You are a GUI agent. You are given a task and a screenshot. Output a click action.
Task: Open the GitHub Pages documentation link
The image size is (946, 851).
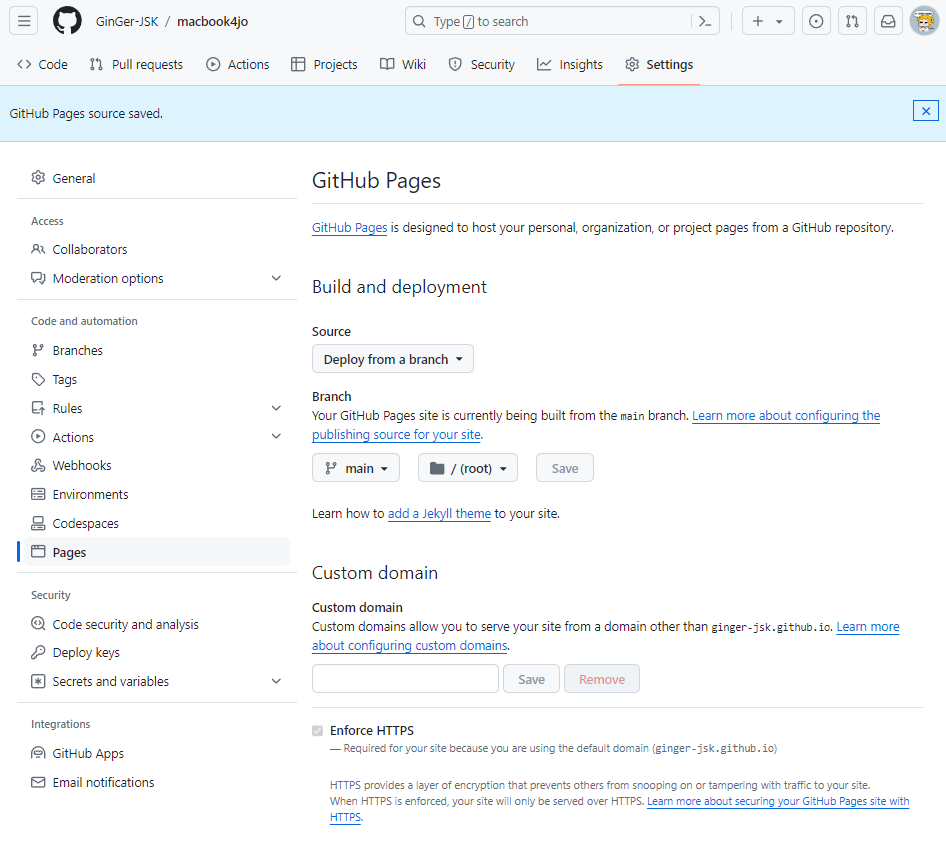tap(349, 227)
